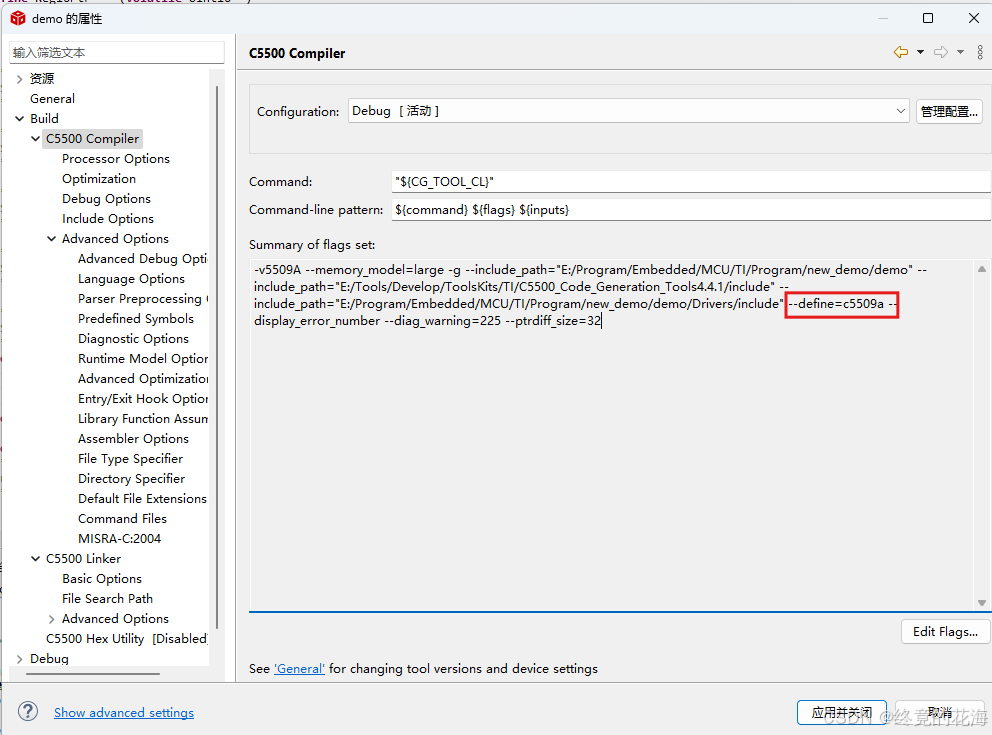Select Optimization tree item
992x735 pixels.
99,178
